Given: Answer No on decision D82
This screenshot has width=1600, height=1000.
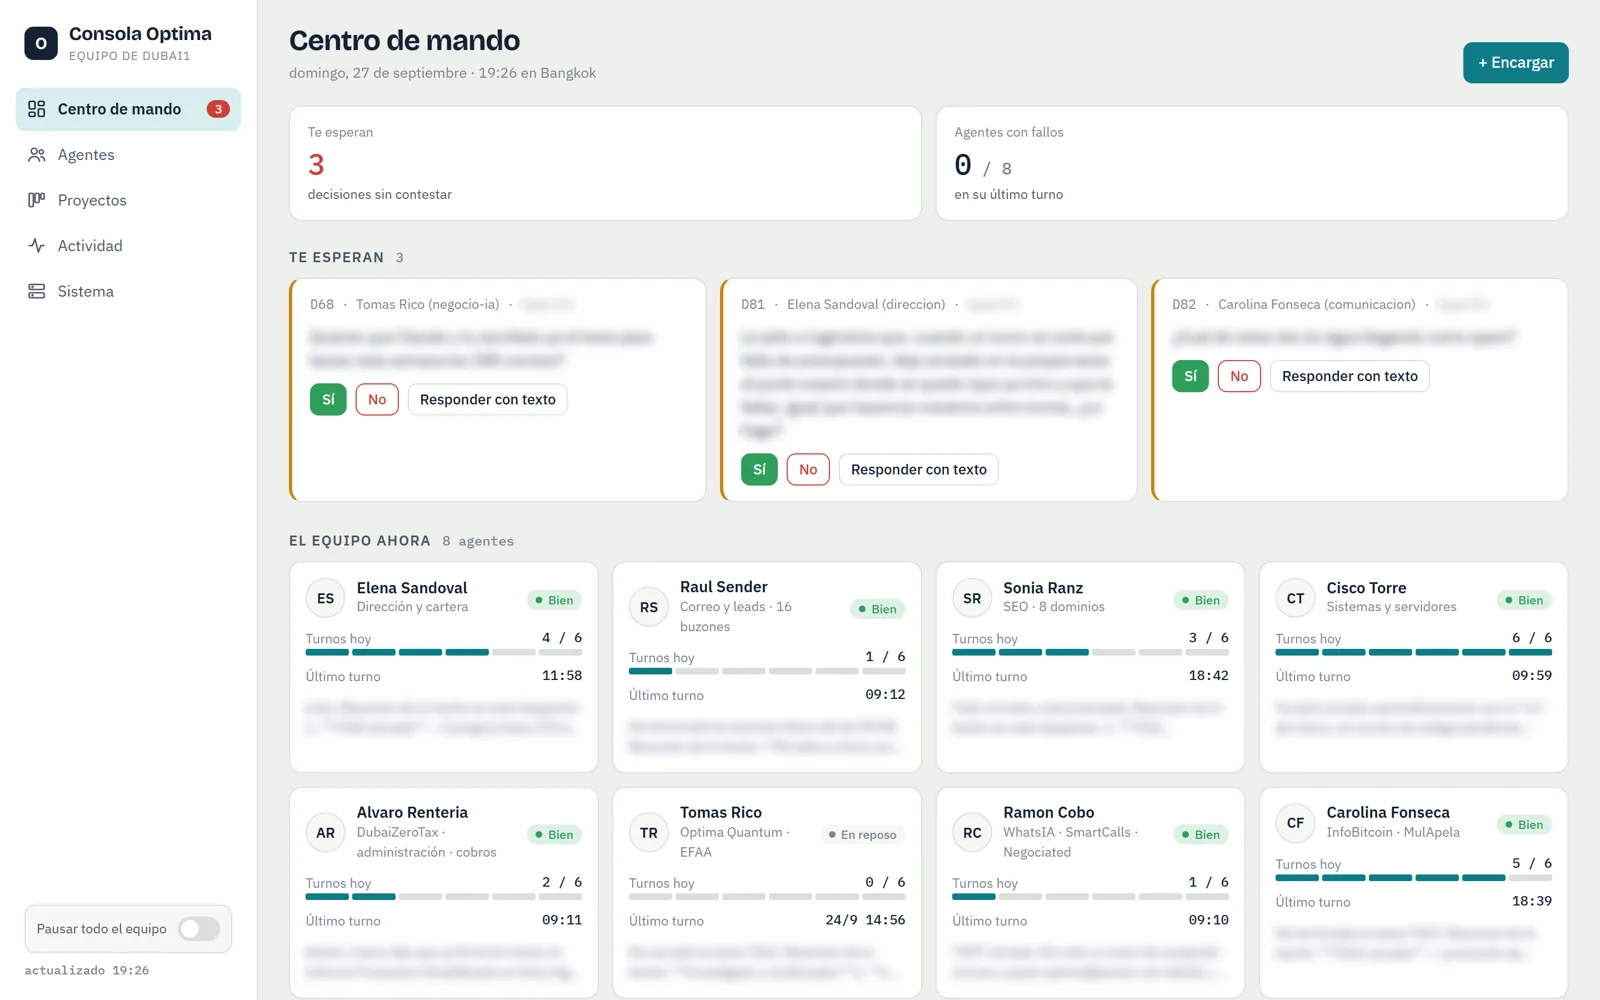Looking at the screenshot, I should [x=1239, y=376].
